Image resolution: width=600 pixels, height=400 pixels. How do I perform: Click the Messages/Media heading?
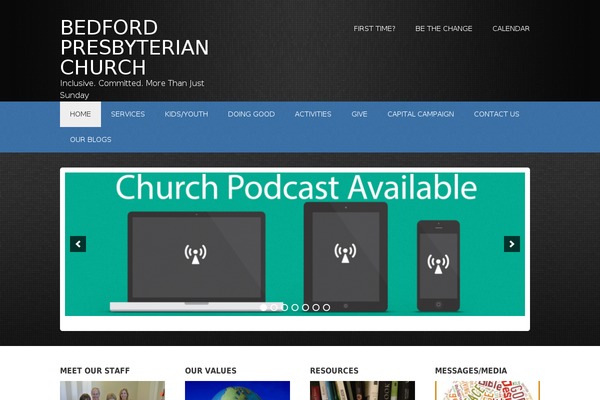pos(471,371)
